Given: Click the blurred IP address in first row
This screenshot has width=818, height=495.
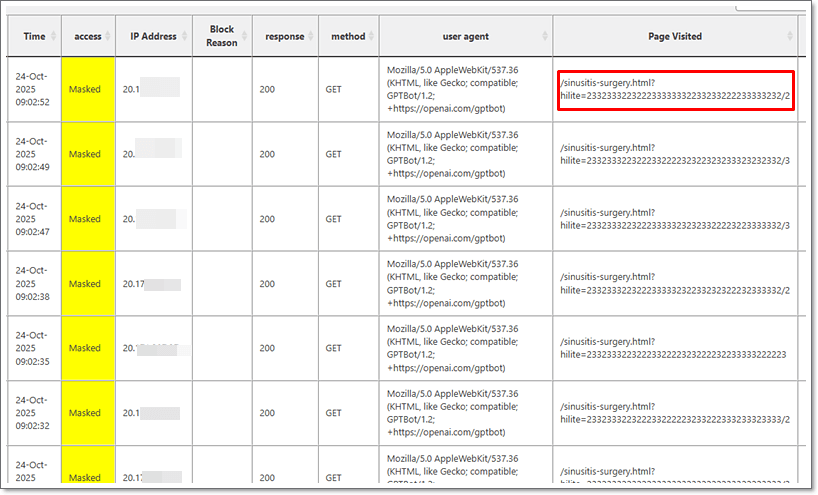Looking at the screenshot, I should tap(152, 90).
